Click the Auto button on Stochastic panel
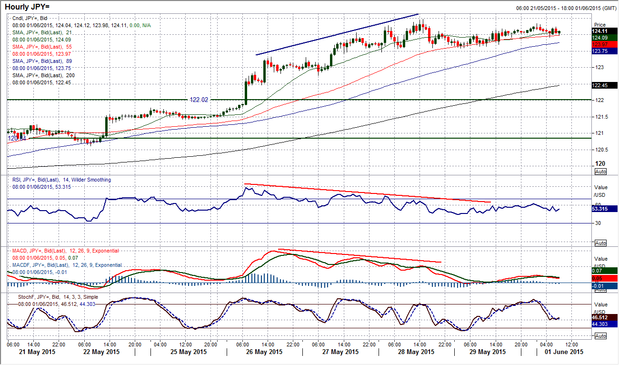This screenshot has width=619, height=365. (600, 336)
